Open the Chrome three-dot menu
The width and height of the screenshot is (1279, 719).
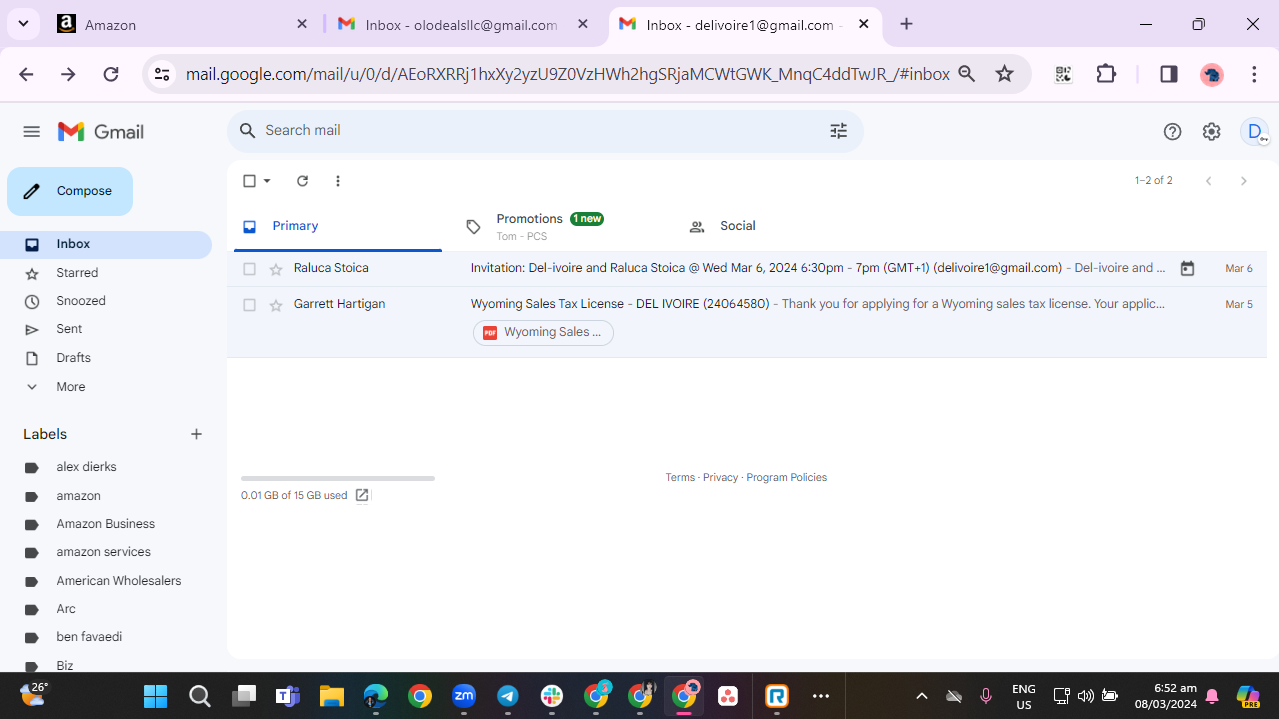coord(1254,74)
